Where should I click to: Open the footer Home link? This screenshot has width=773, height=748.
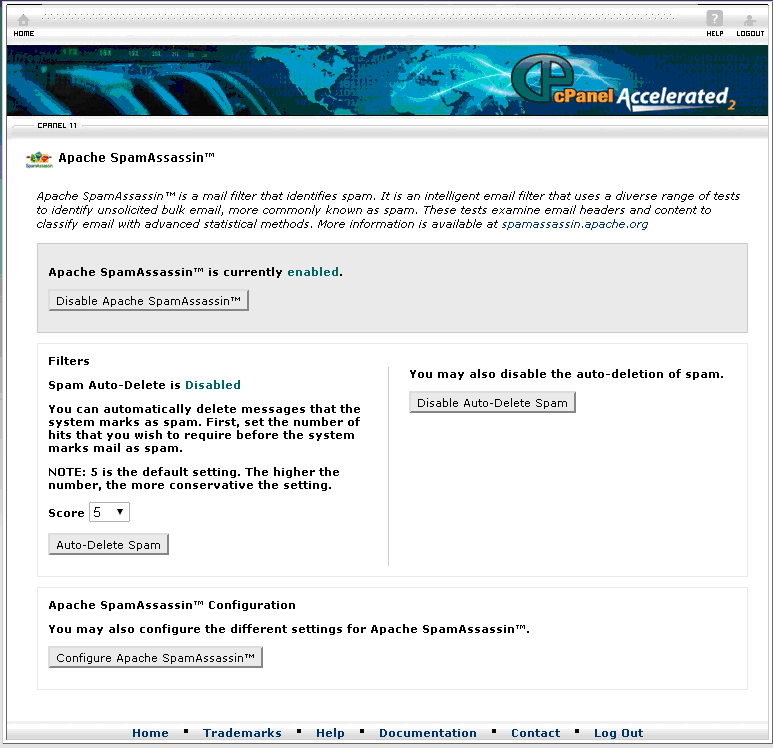click(x=150, y=733)
